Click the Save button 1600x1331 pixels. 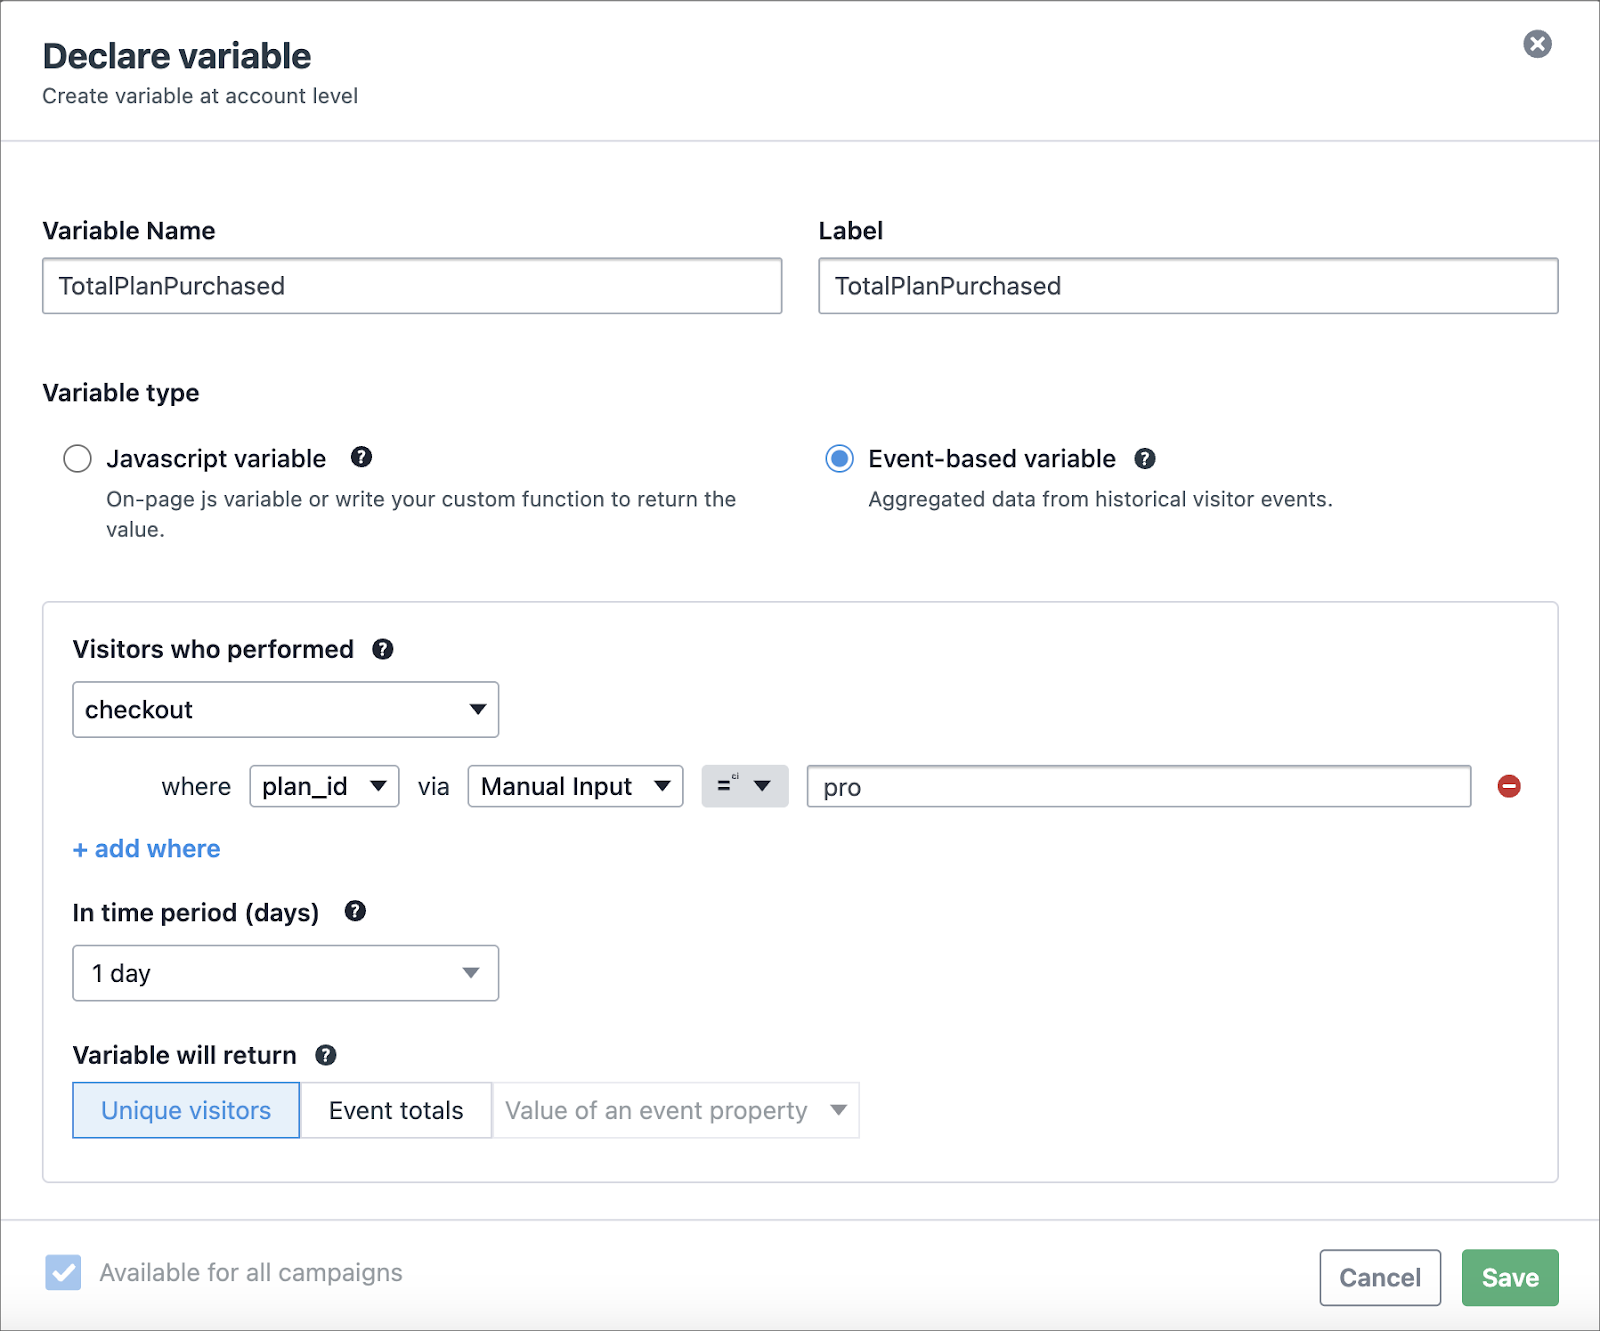coord(1510,1277)
